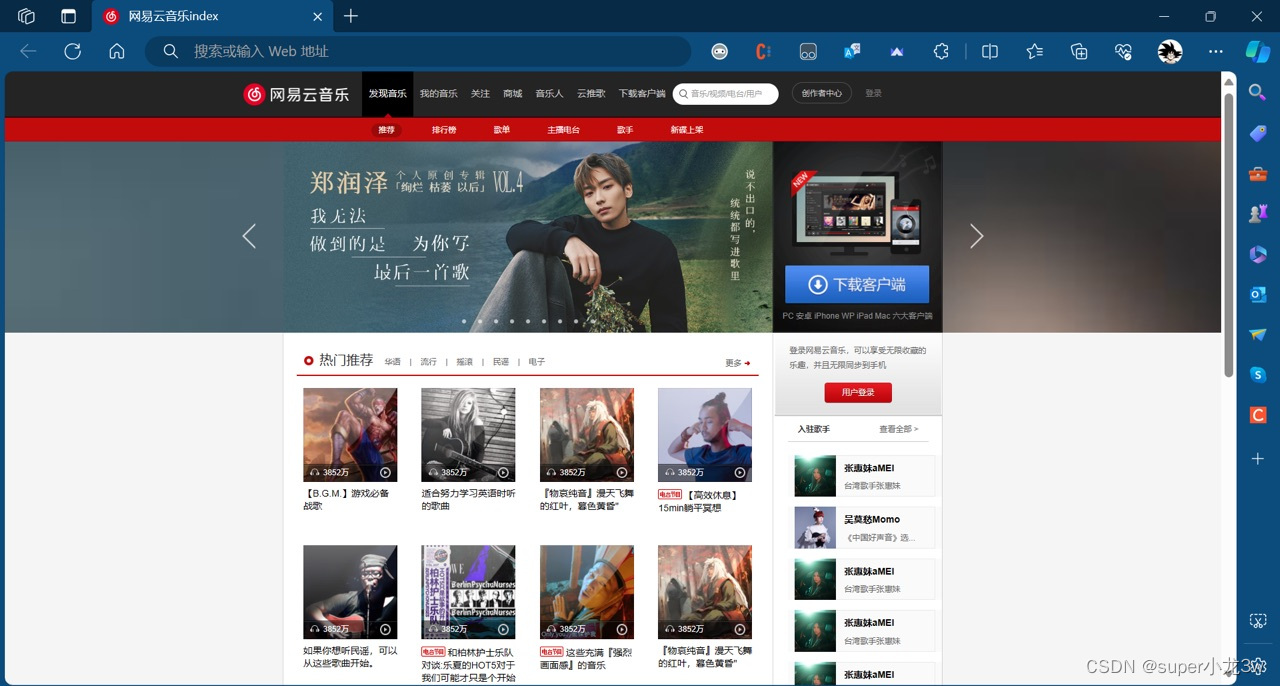Click the red 用户登录 button
The image size is (1280, 686).
(x=858, y=393)
